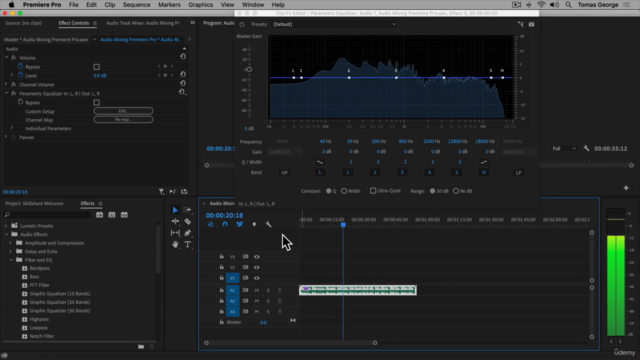Toggle HP high-pass band button
Screen dimensions: 640x360
pos(284,173)
